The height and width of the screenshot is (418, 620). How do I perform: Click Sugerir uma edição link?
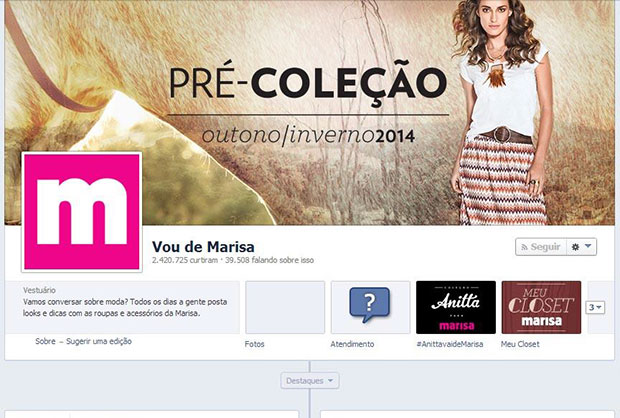coord(99,341)
